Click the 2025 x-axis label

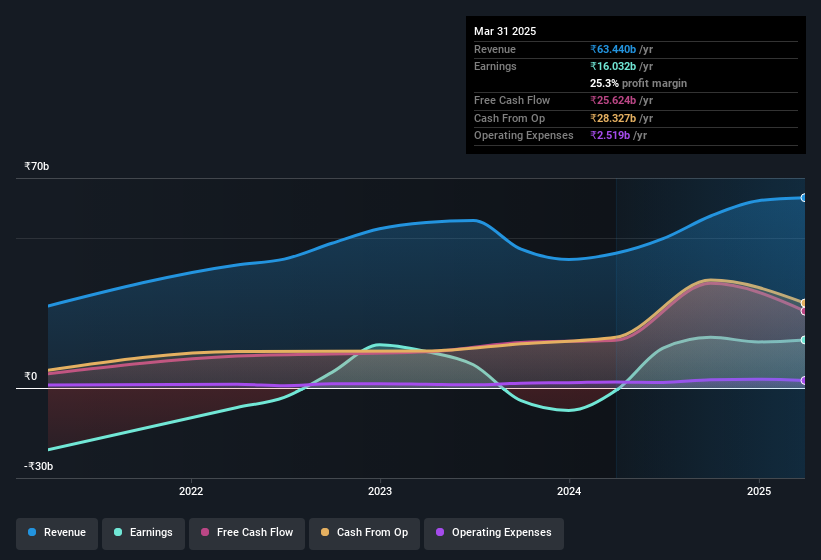[x=759, y=491]
